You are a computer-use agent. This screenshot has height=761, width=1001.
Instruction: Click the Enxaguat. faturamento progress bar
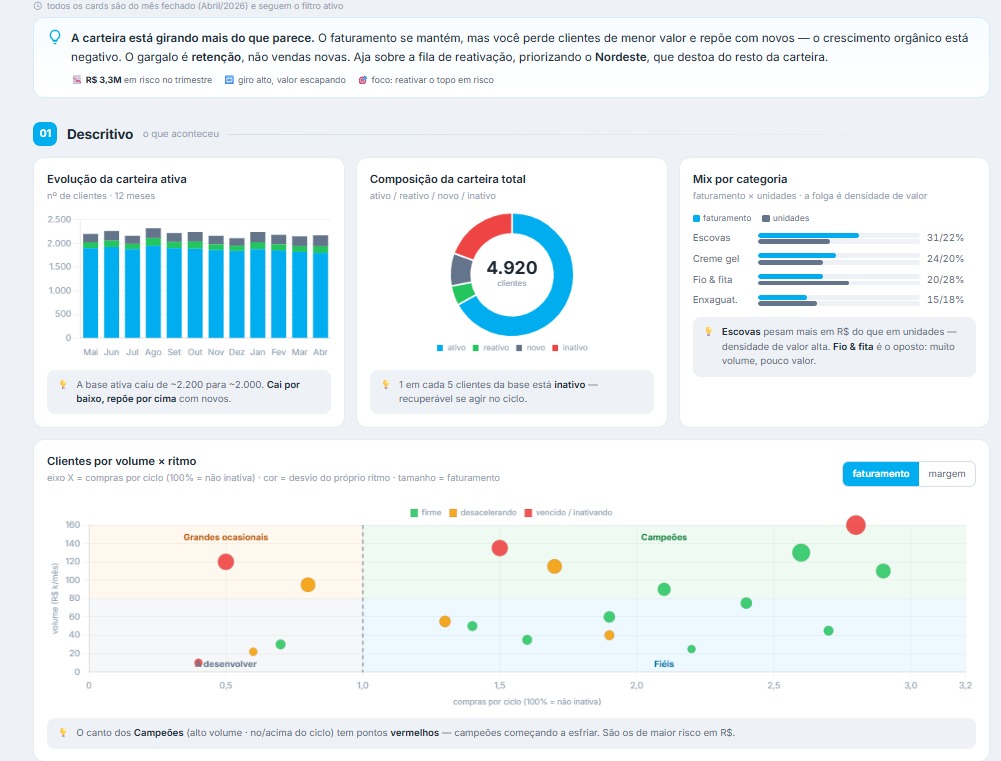(782, 298)
